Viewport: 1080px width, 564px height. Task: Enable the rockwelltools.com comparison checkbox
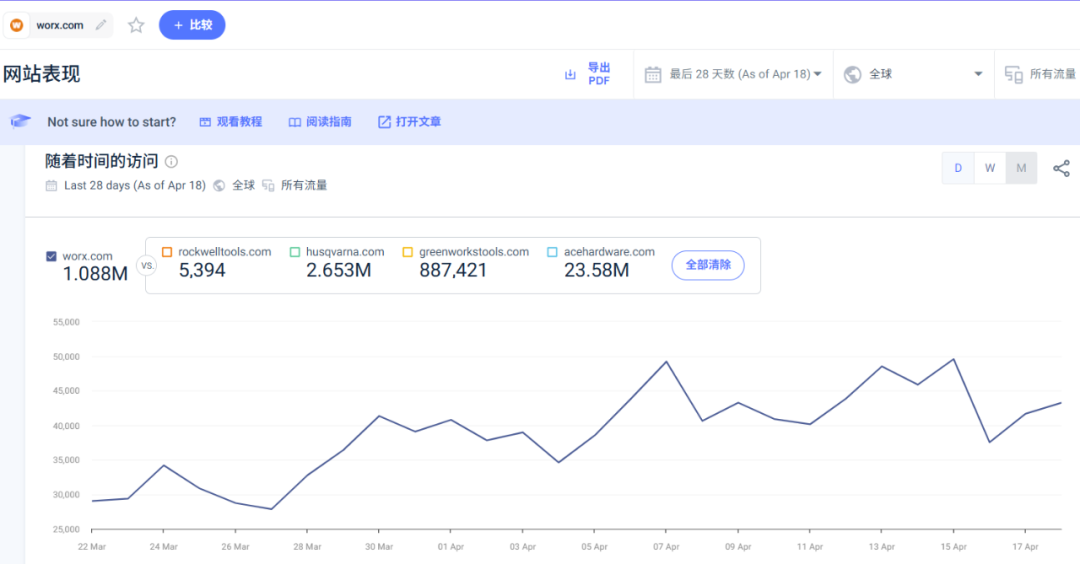(x=167, y=252)
